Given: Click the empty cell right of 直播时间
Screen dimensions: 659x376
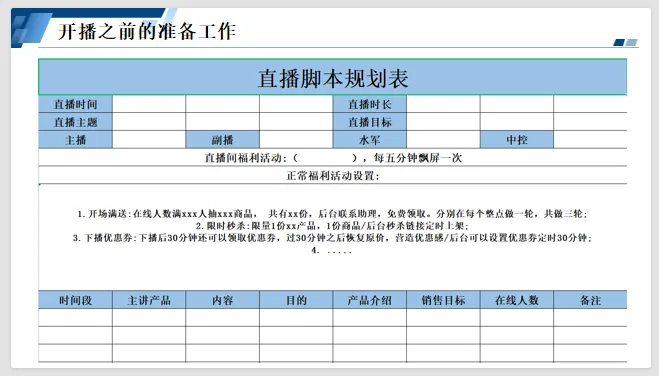Looking at the screenshot, I should coord(149,104).
